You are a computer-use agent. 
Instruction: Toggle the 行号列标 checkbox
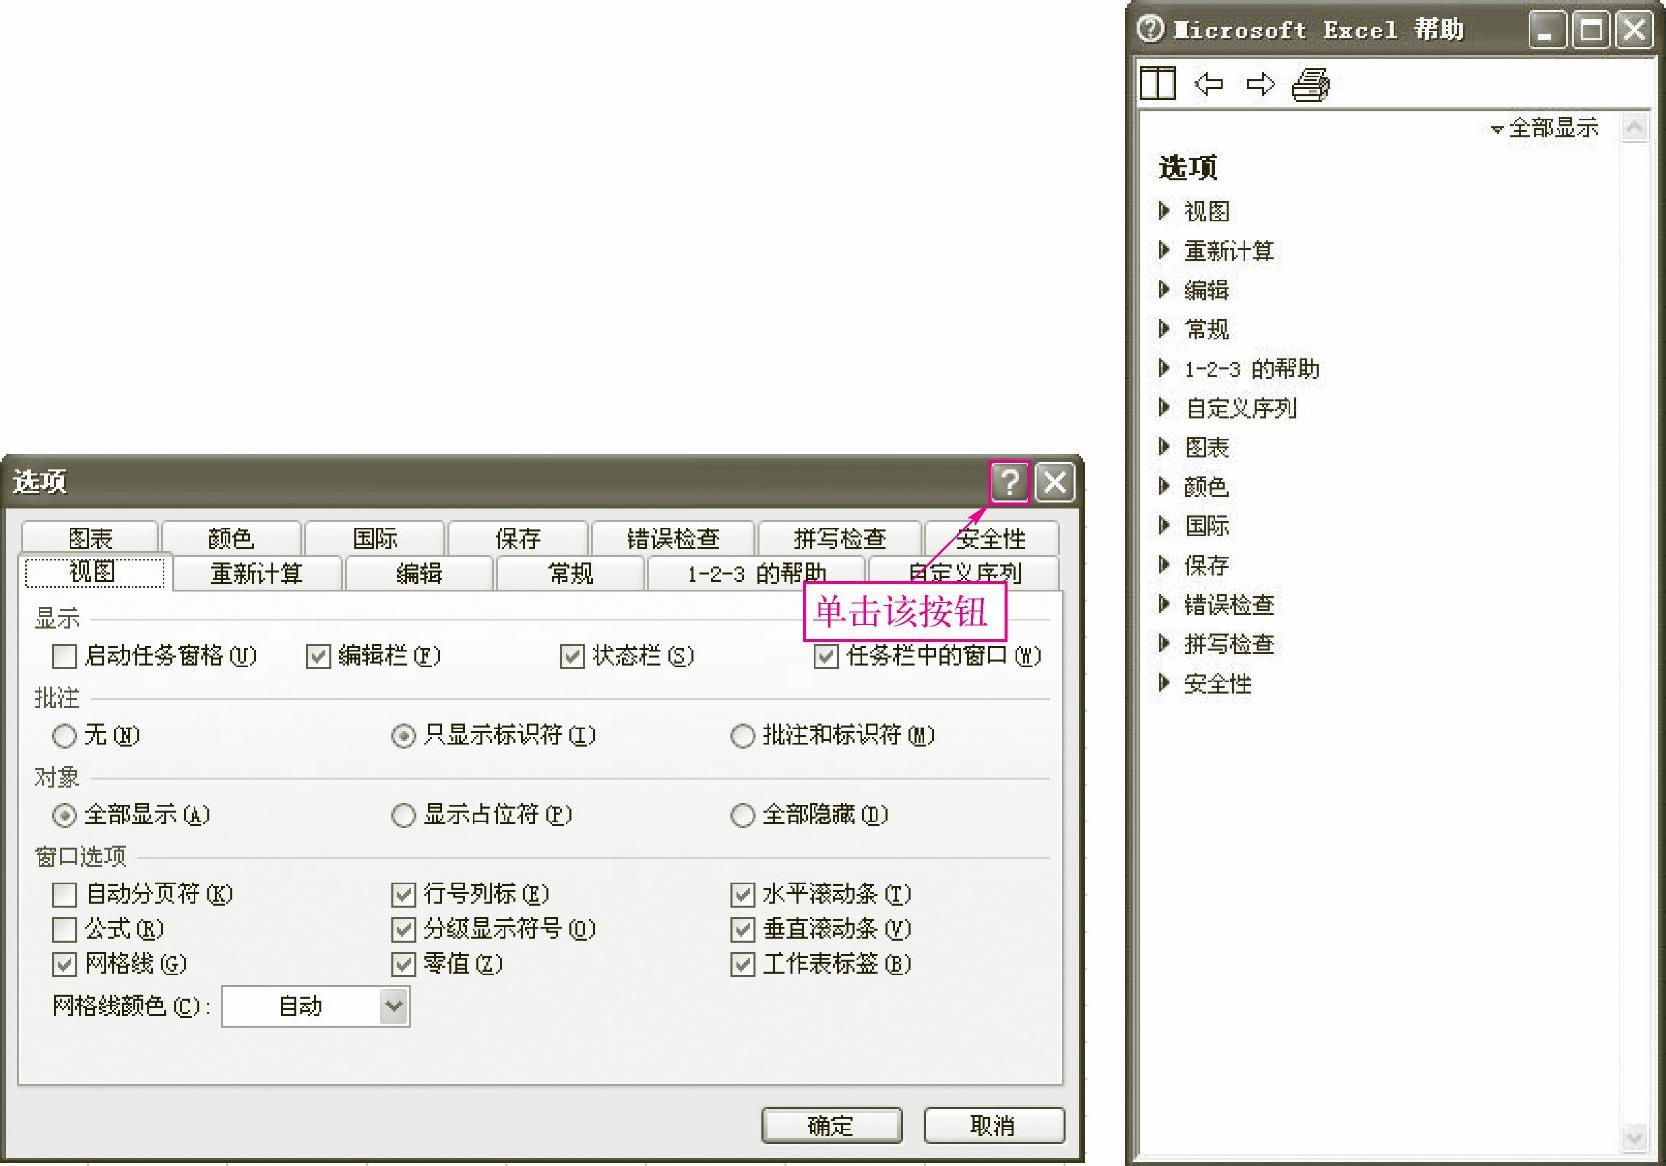point(403,894)
